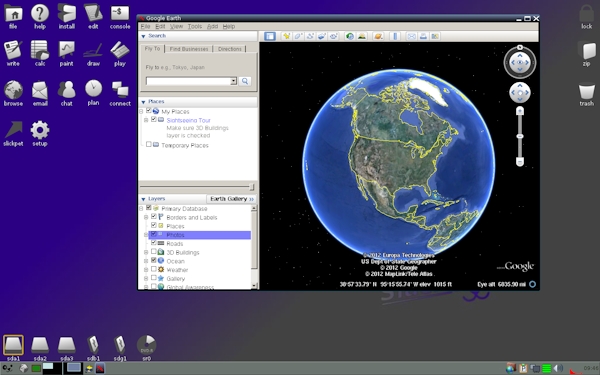Collapse the Search panel triangle
The width and height of the screenshot is (600, 375).
(x=143, y=36)
